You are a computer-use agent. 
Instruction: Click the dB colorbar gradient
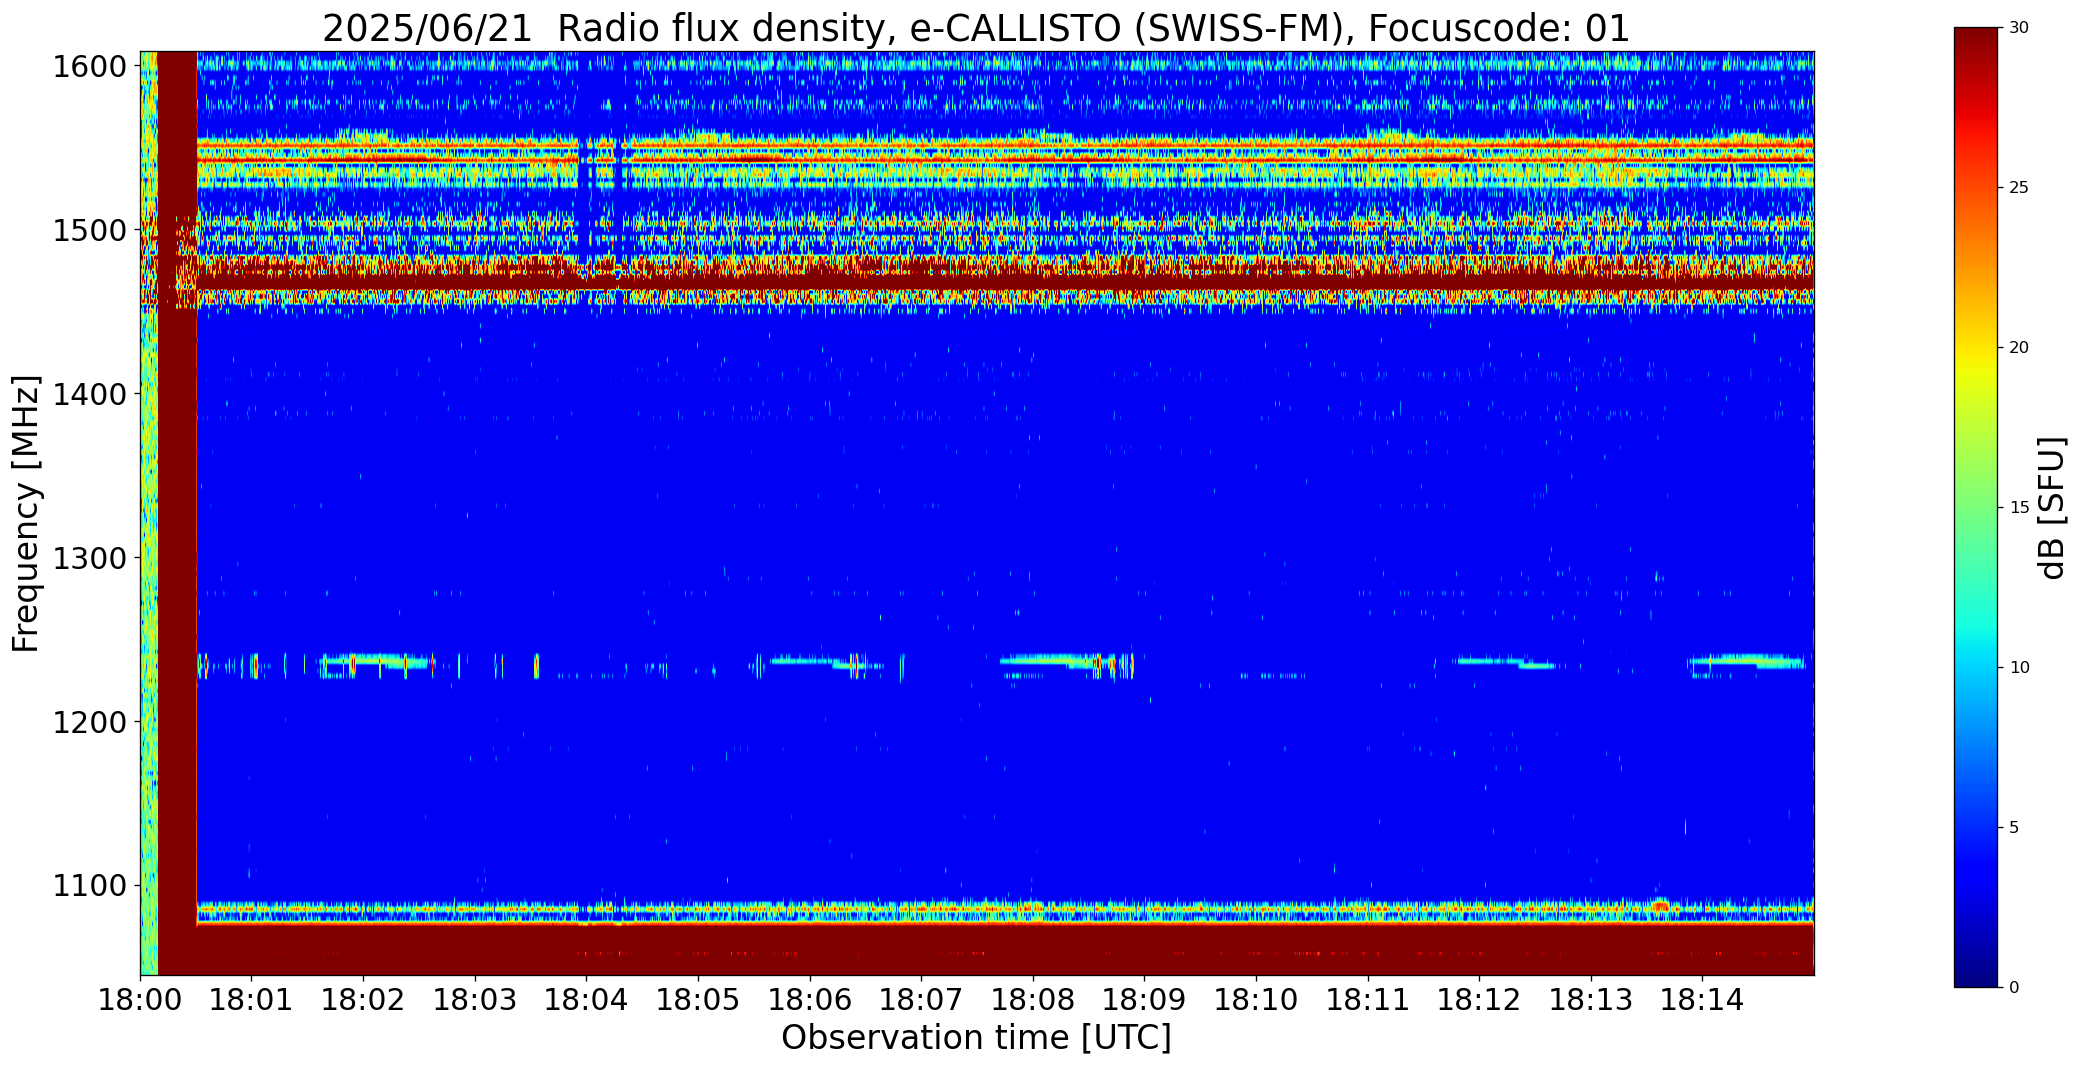1978,507
